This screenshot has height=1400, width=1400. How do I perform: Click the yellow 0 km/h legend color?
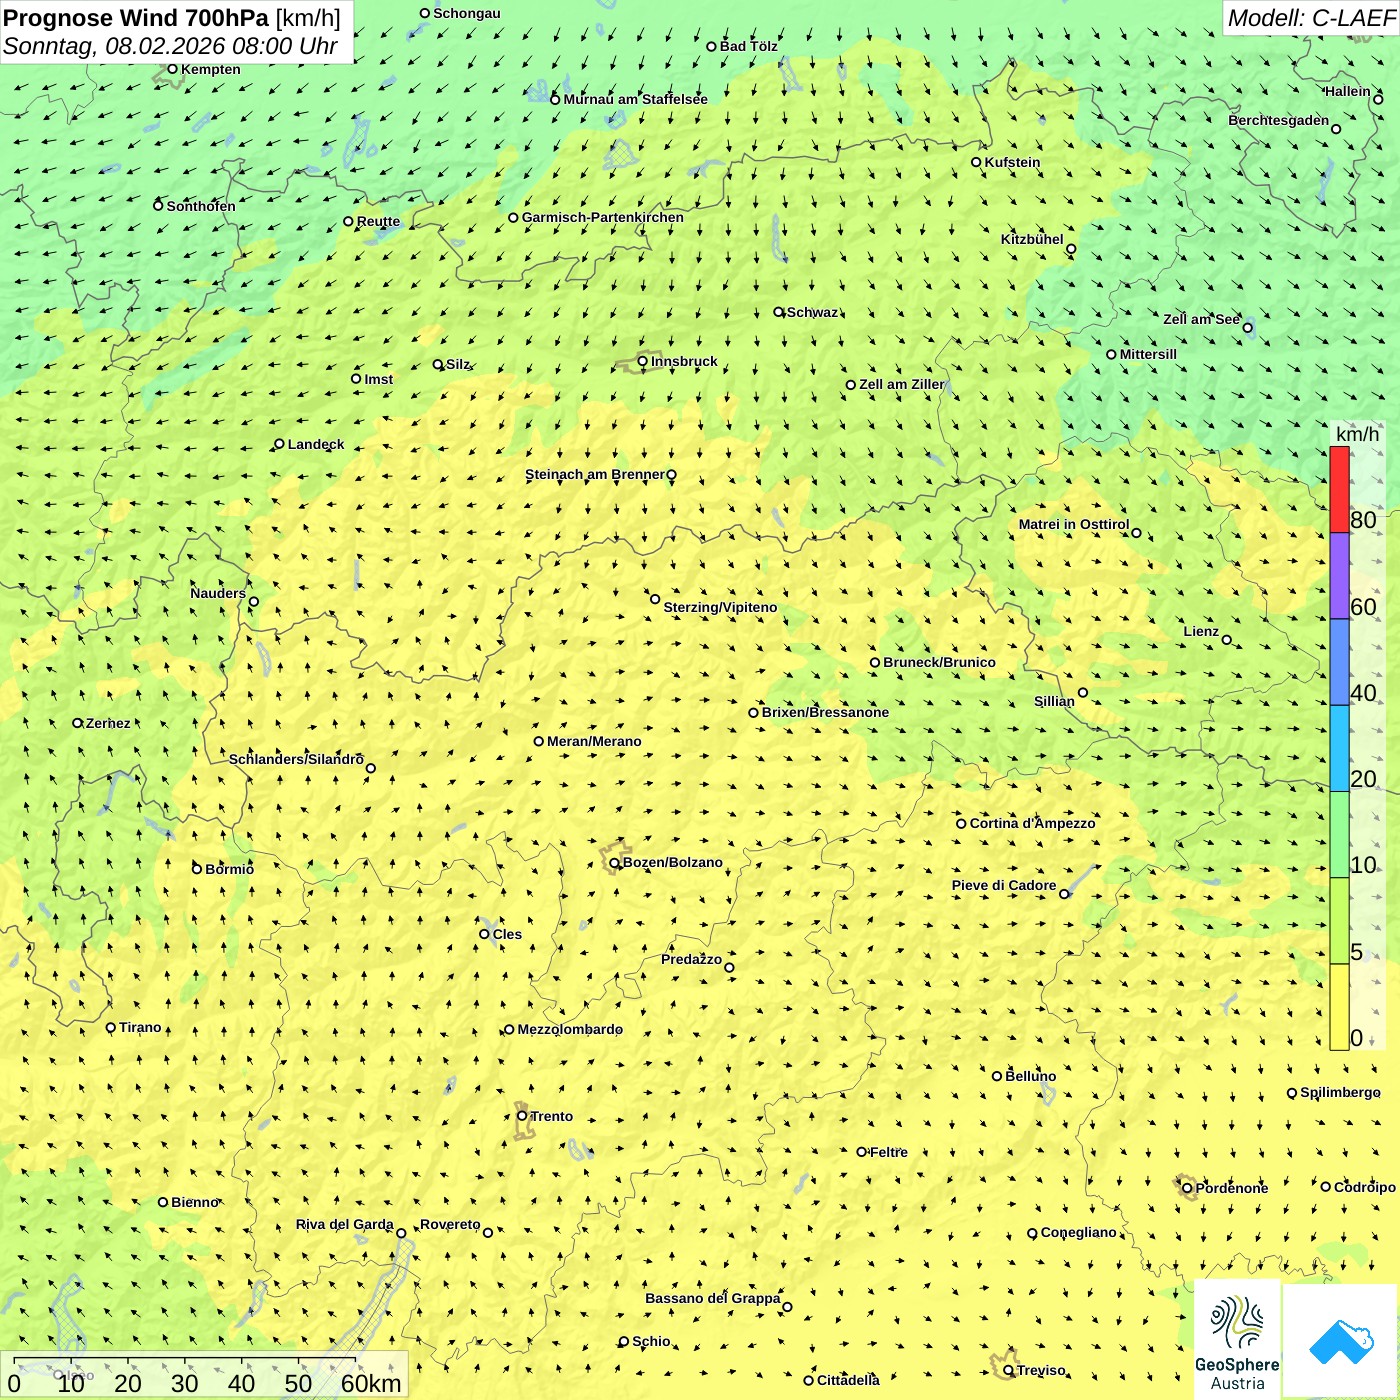coord(1339,1007)
